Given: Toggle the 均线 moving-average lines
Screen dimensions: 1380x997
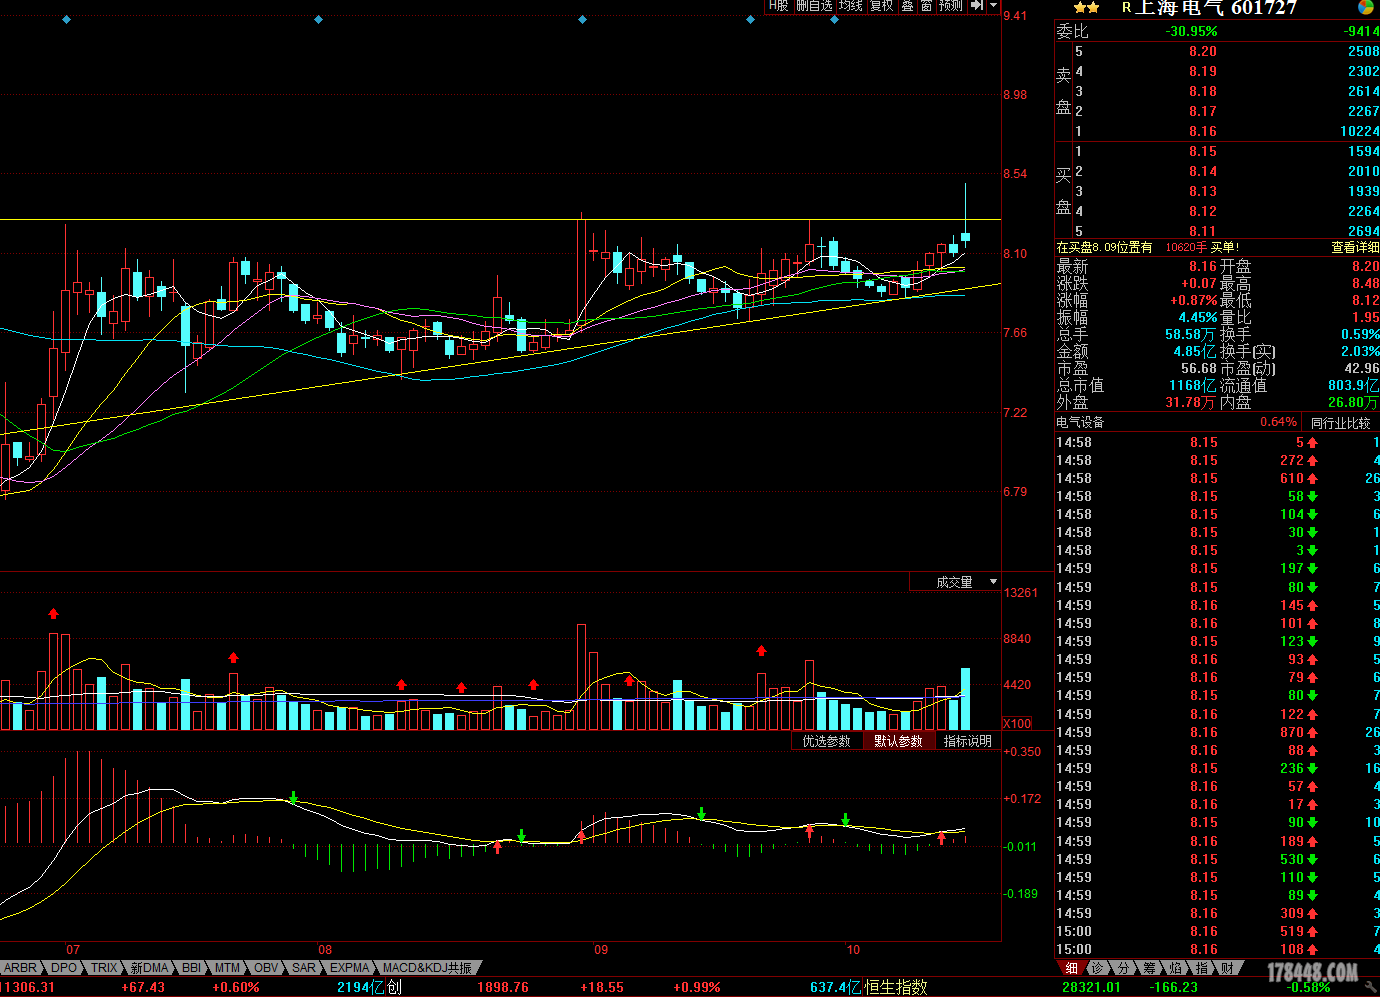Looking at the screenshot, I should tap(851, 5).
